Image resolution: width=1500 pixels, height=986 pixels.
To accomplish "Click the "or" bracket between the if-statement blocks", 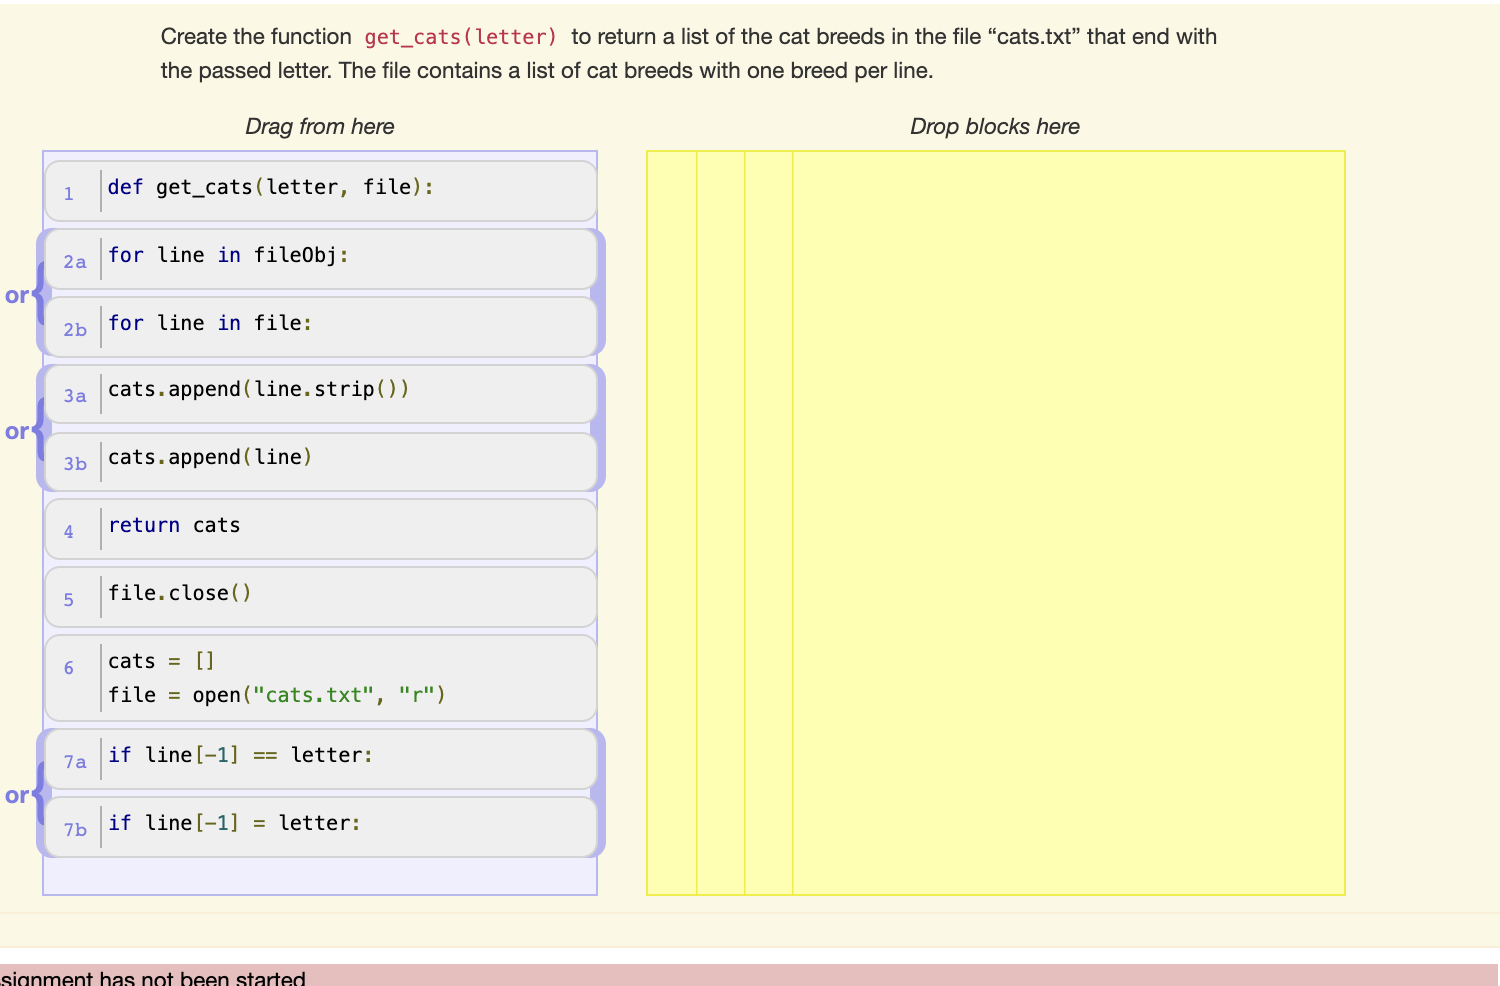I will point(18,795).
